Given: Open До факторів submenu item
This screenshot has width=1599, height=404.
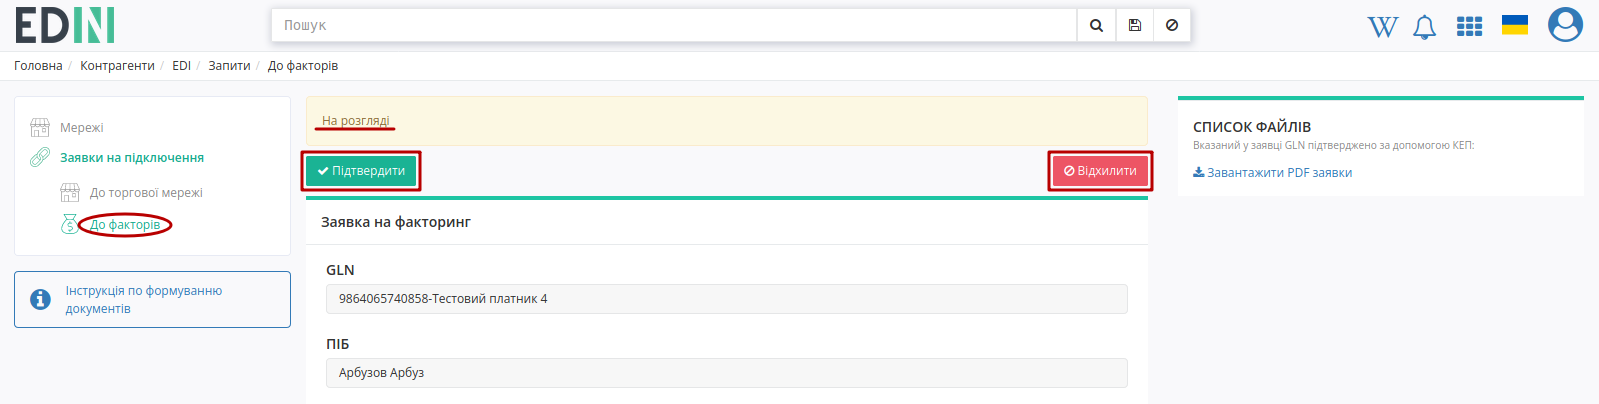Looking at the screenshot, I should coord(125,225).
